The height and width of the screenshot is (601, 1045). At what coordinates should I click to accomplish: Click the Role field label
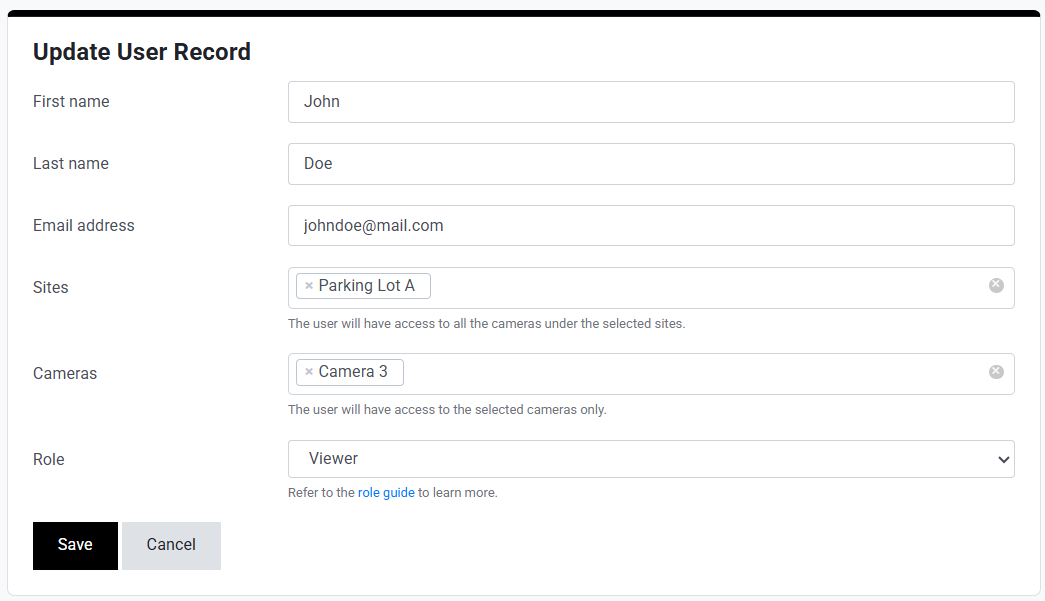coord(49,460)
